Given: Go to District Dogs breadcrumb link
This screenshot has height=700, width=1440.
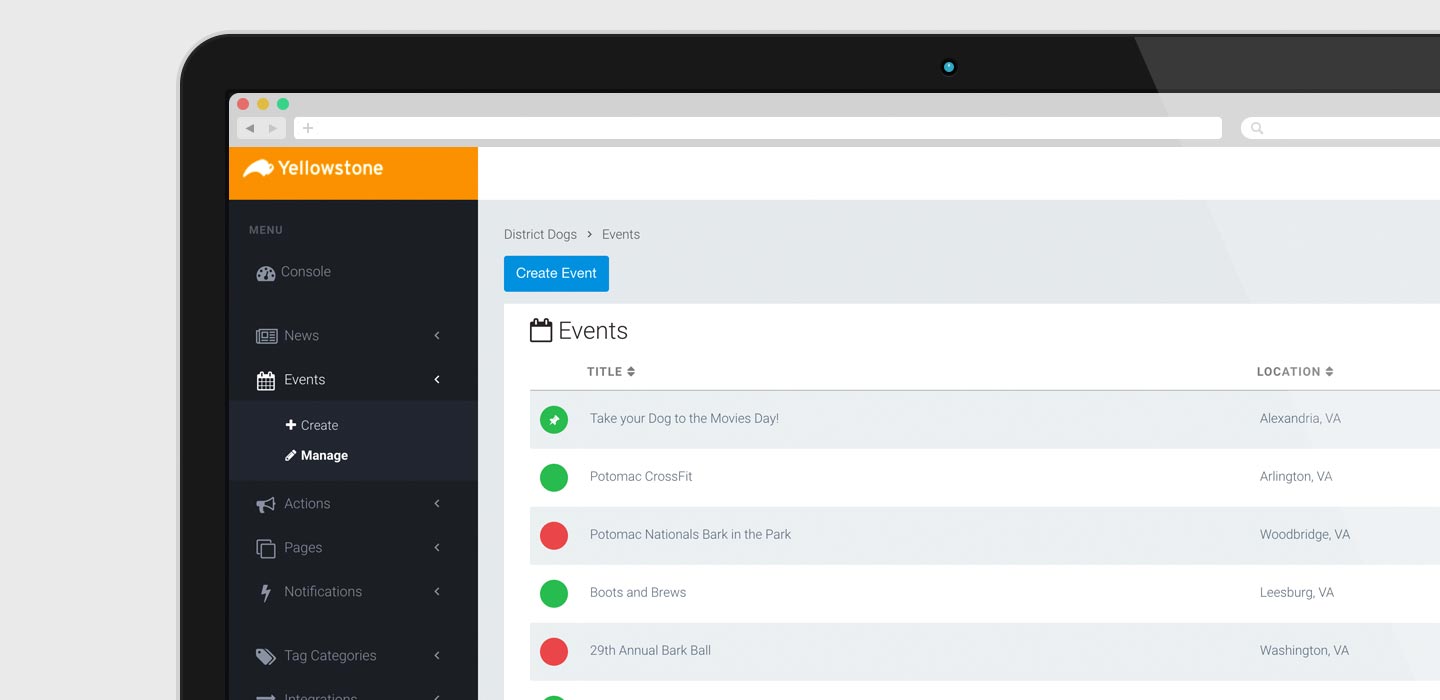Looking at the screenshot, I should [540, 235].
